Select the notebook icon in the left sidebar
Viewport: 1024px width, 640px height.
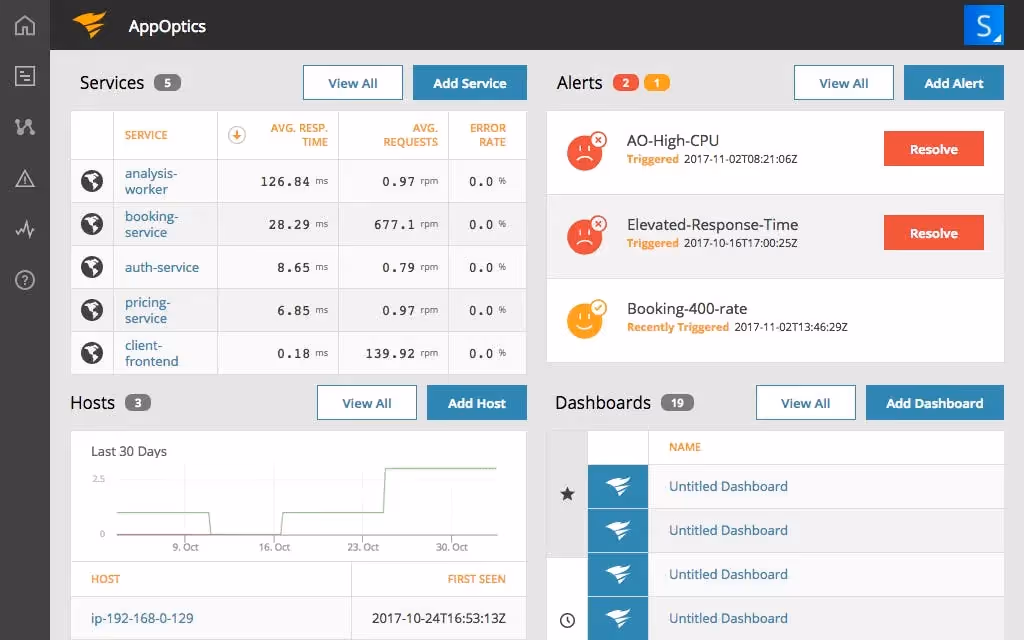point(24,75)
